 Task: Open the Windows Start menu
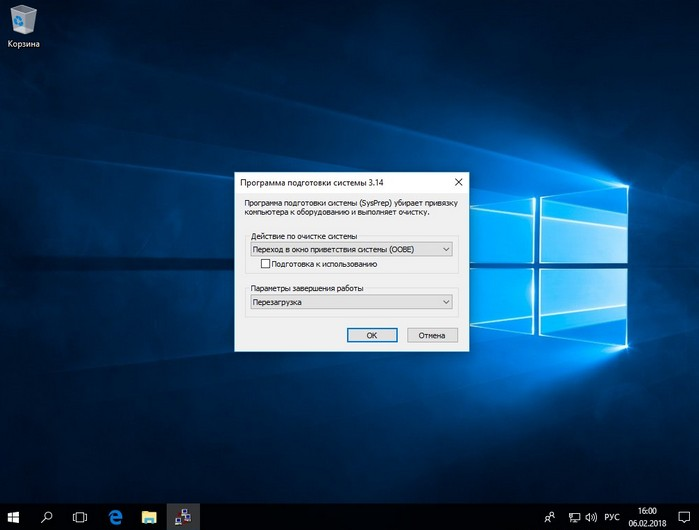point(13,517)
